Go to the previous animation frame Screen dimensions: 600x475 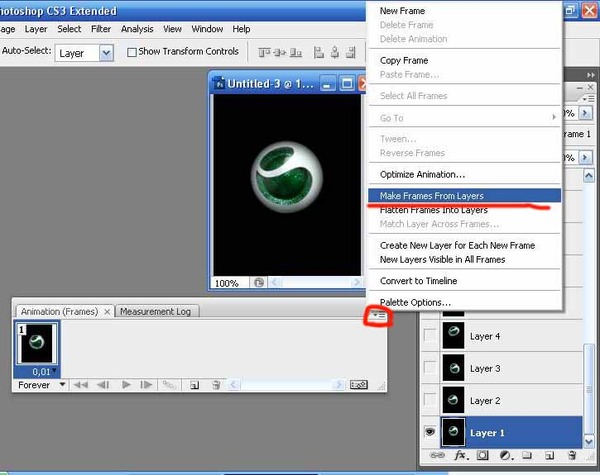pos(103,385)
